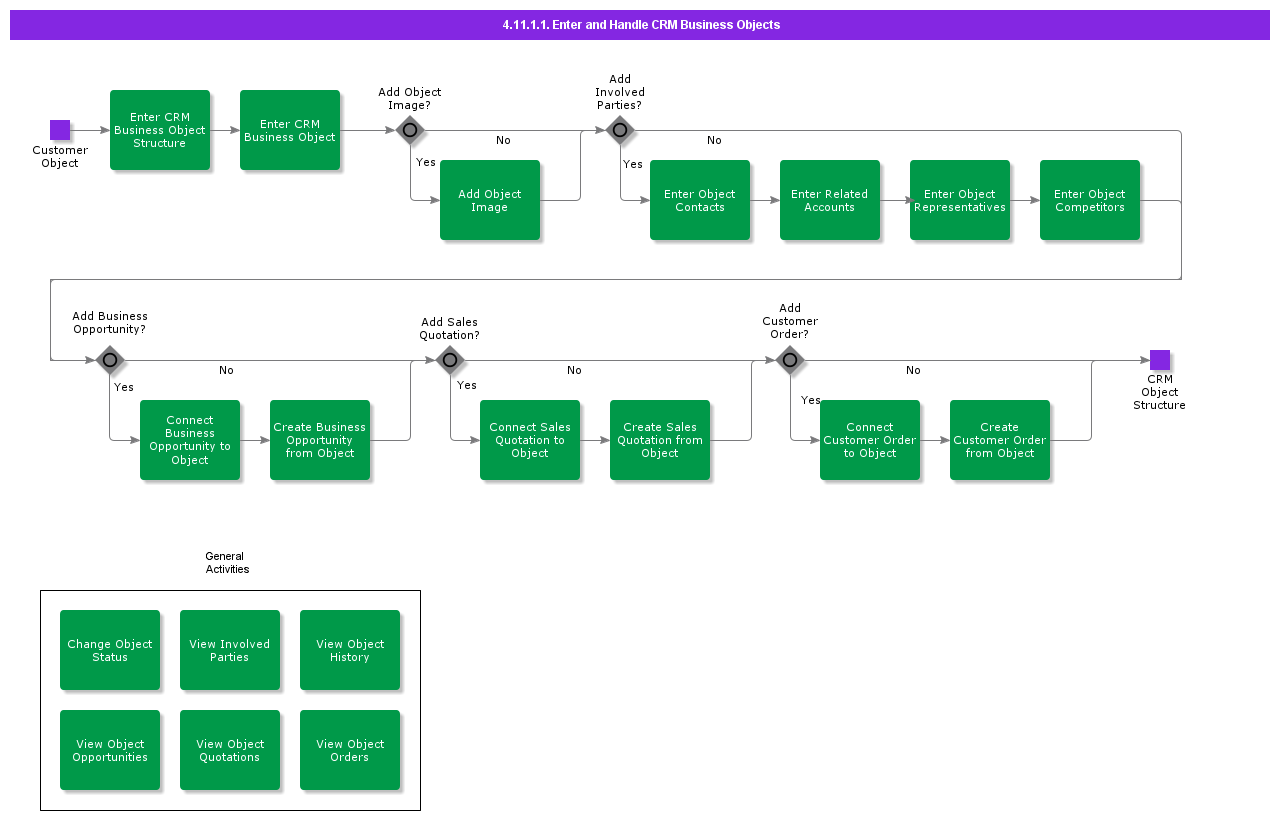Screen dimensions: 1280x820
Task: Open the Change Object Status activity
Action: pos(110,650)
